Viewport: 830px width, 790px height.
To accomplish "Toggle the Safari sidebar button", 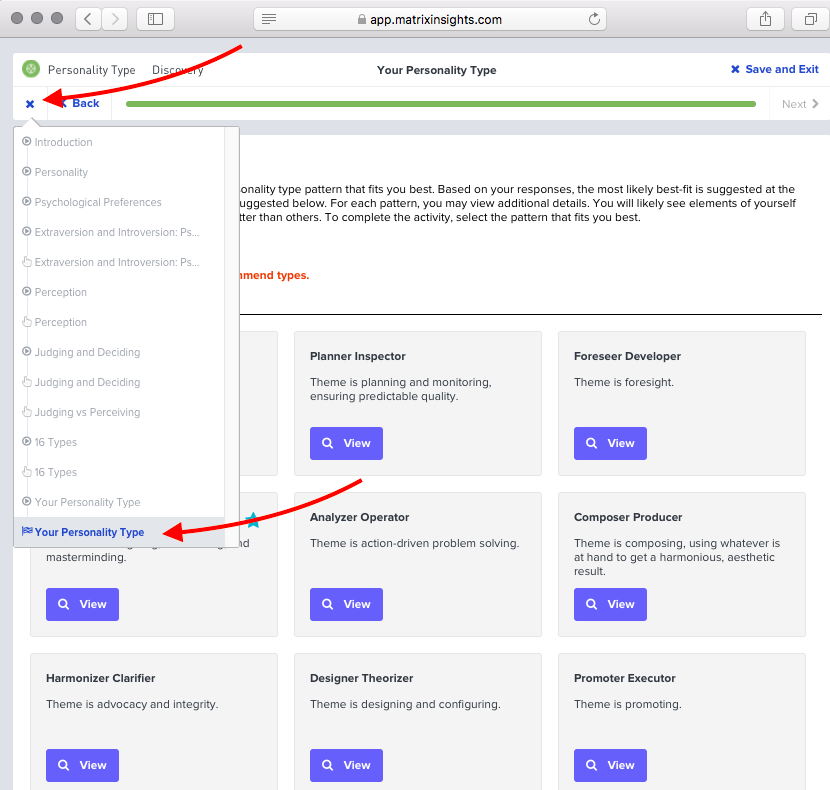I will [x=155, y=19].
